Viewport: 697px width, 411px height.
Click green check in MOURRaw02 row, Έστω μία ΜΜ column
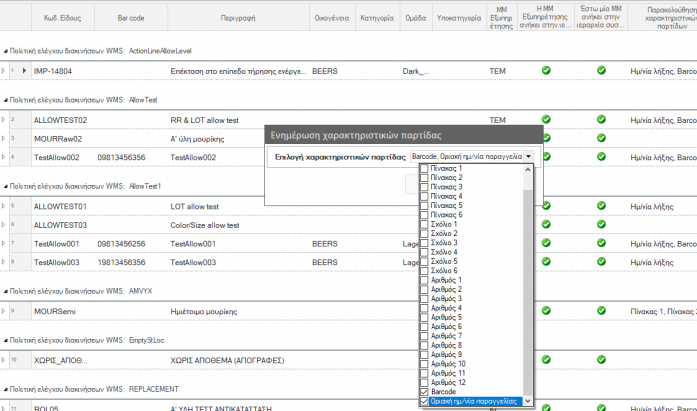coord(601,138)
